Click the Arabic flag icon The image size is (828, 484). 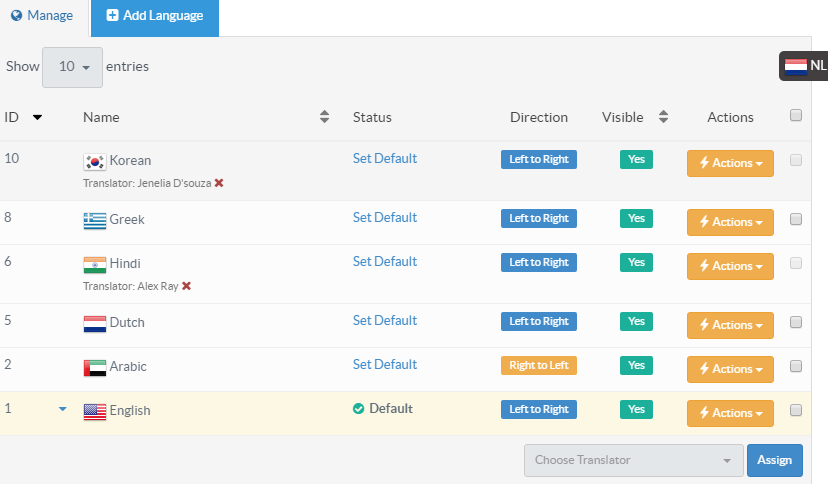pos(95,367)
